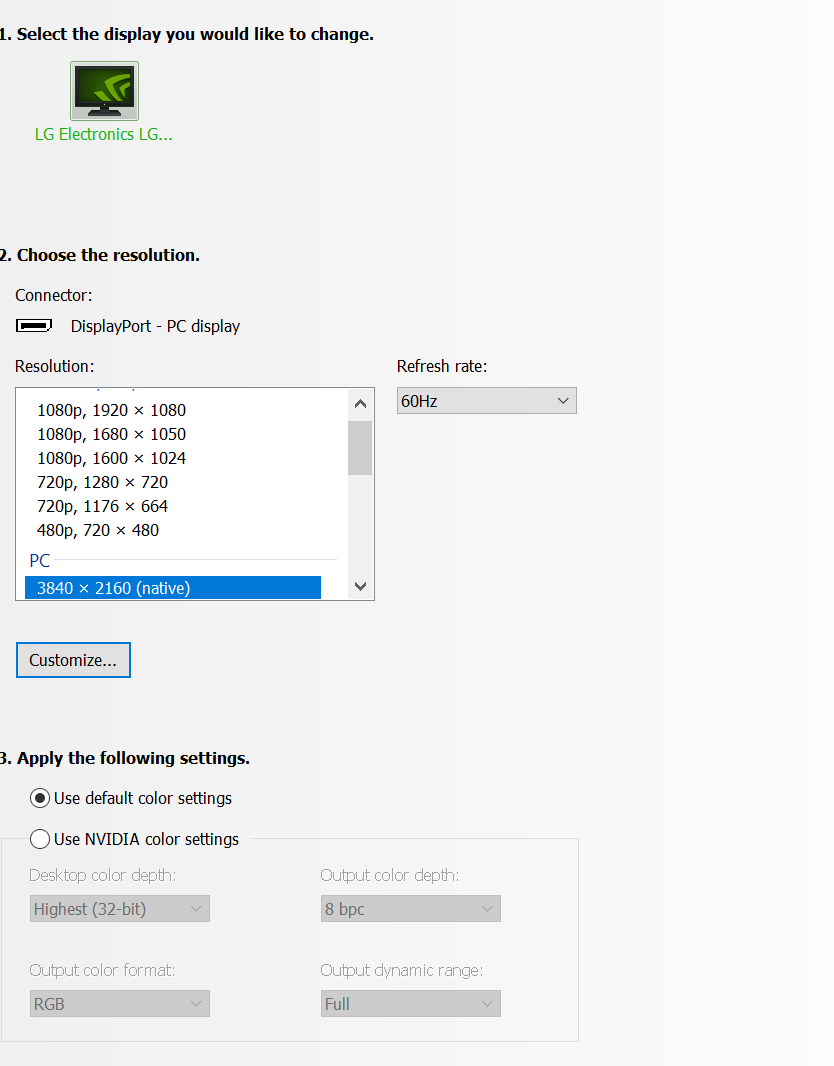
Task: Select resolution 1080p, 1600 × 1024
Action: click(x=111, y=458)
